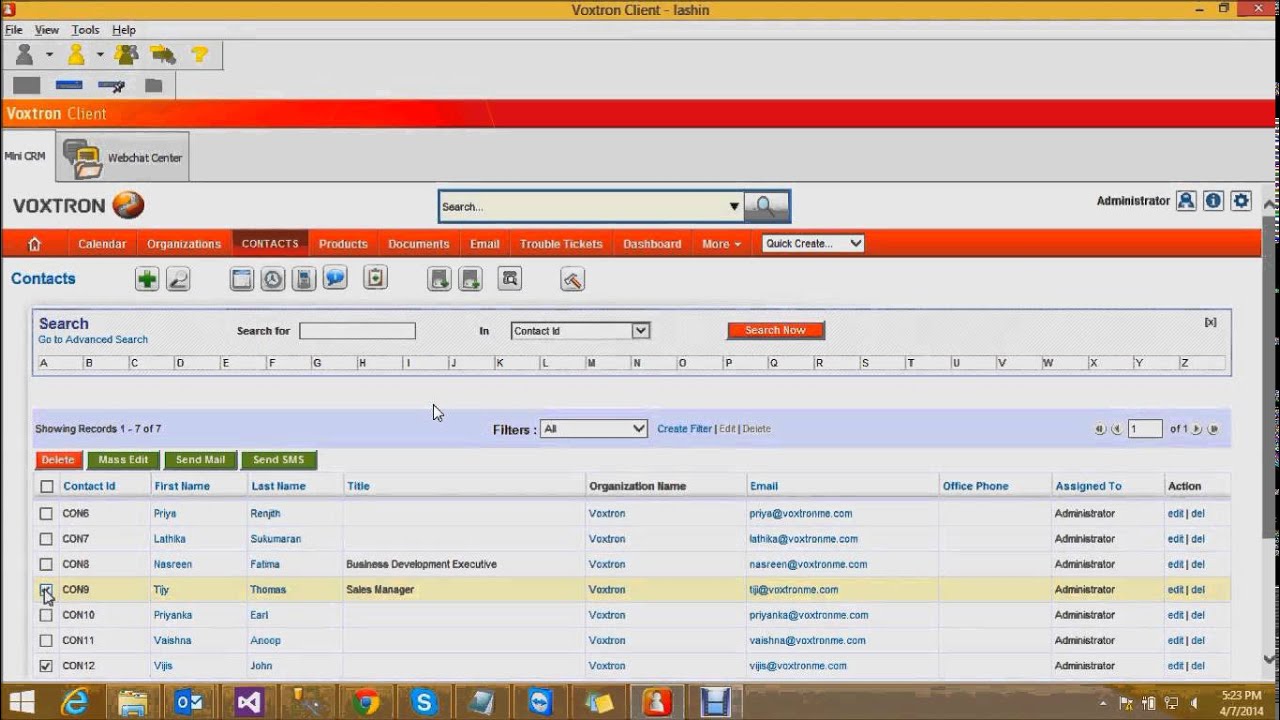The image size is (1280, 720).
Task: Click the yellow person agent icon
Action: click(x=76, y=54)
